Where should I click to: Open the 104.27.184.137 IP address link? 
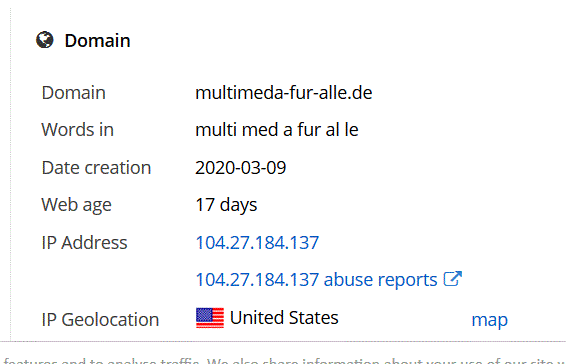click(257, 242)
